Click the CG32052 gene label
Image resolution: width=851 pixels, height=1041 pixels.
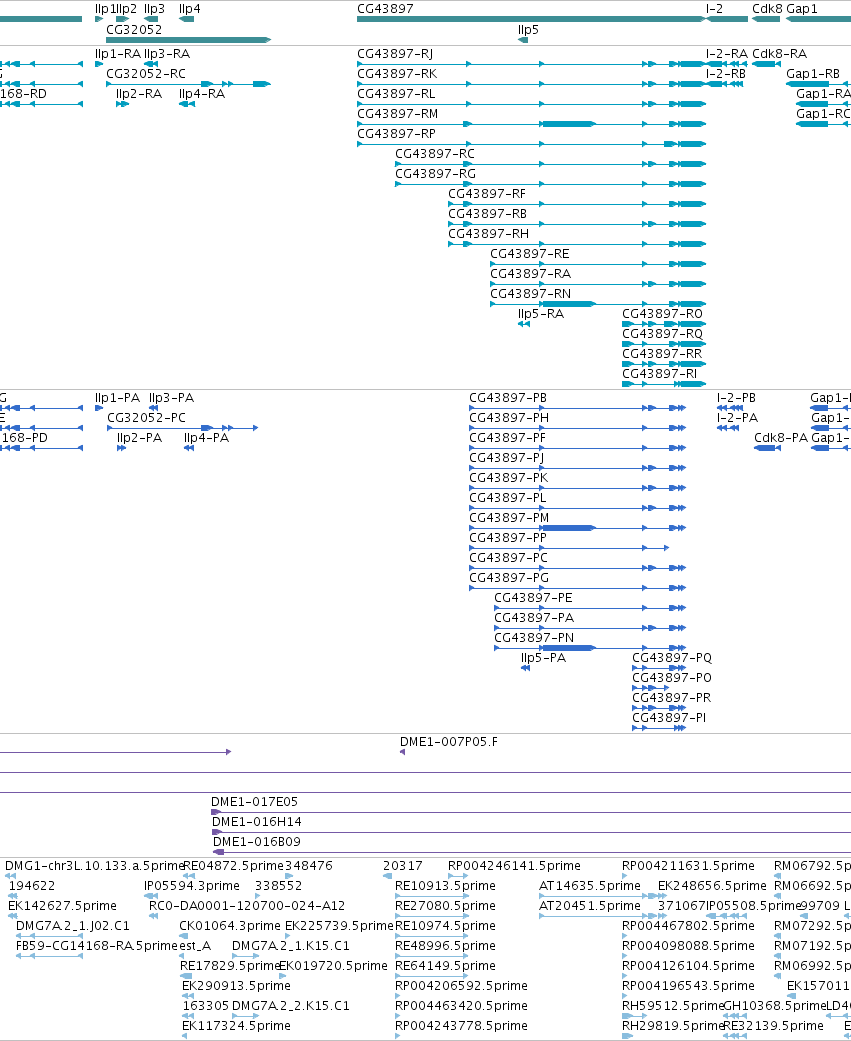pyautogui.click(x=134, y=29)
